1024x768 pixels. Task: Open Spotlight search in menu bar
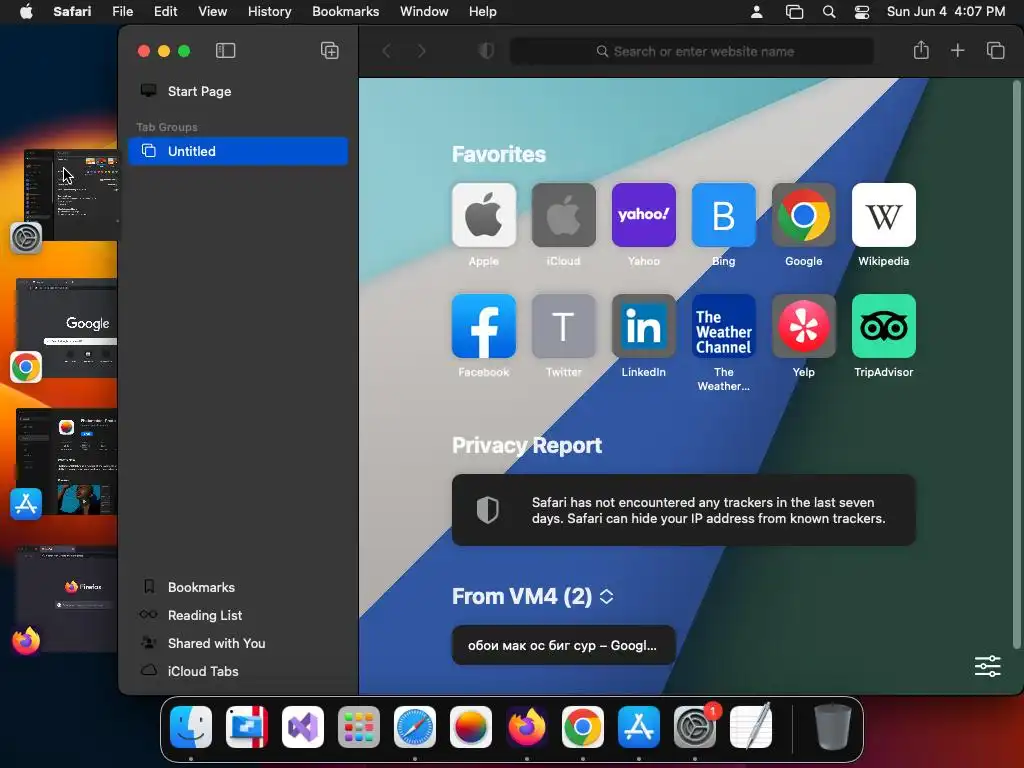829,12
